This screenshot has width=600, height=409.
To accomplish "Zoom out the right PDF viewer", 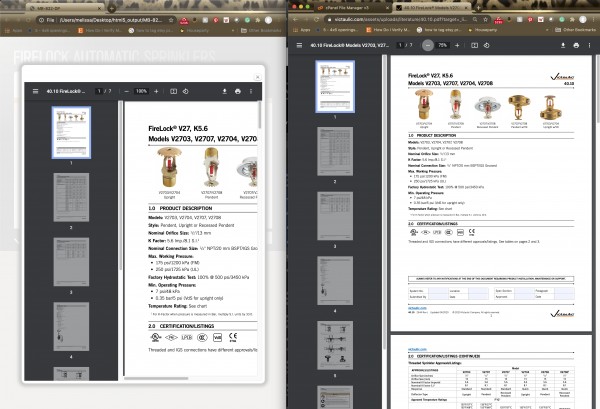I will coord(428,45).
